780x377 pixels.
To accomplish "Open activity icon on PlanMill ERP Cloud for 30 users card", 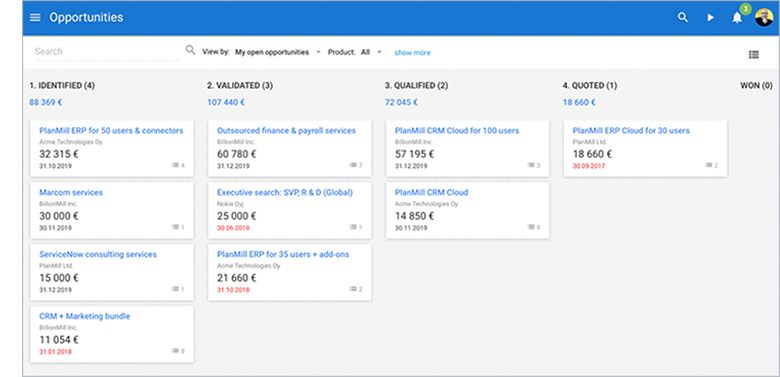I will point(711,165).
